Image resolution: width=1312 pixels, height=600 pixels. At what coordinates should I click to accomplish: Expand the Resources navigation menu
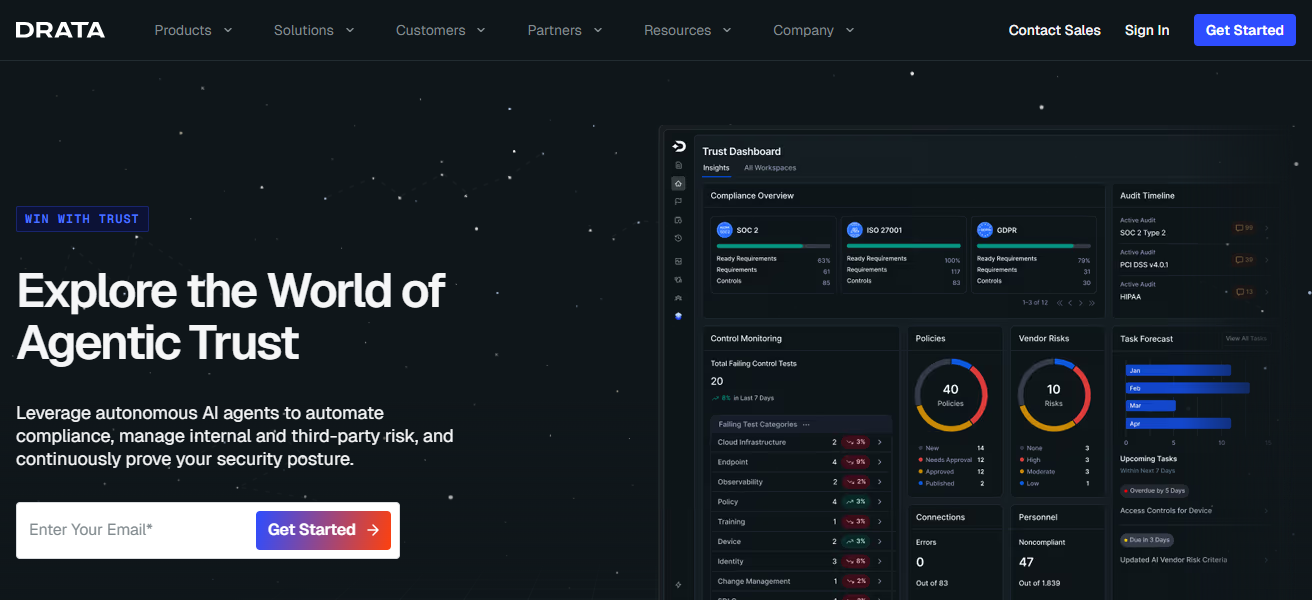(x=687, y=30)
